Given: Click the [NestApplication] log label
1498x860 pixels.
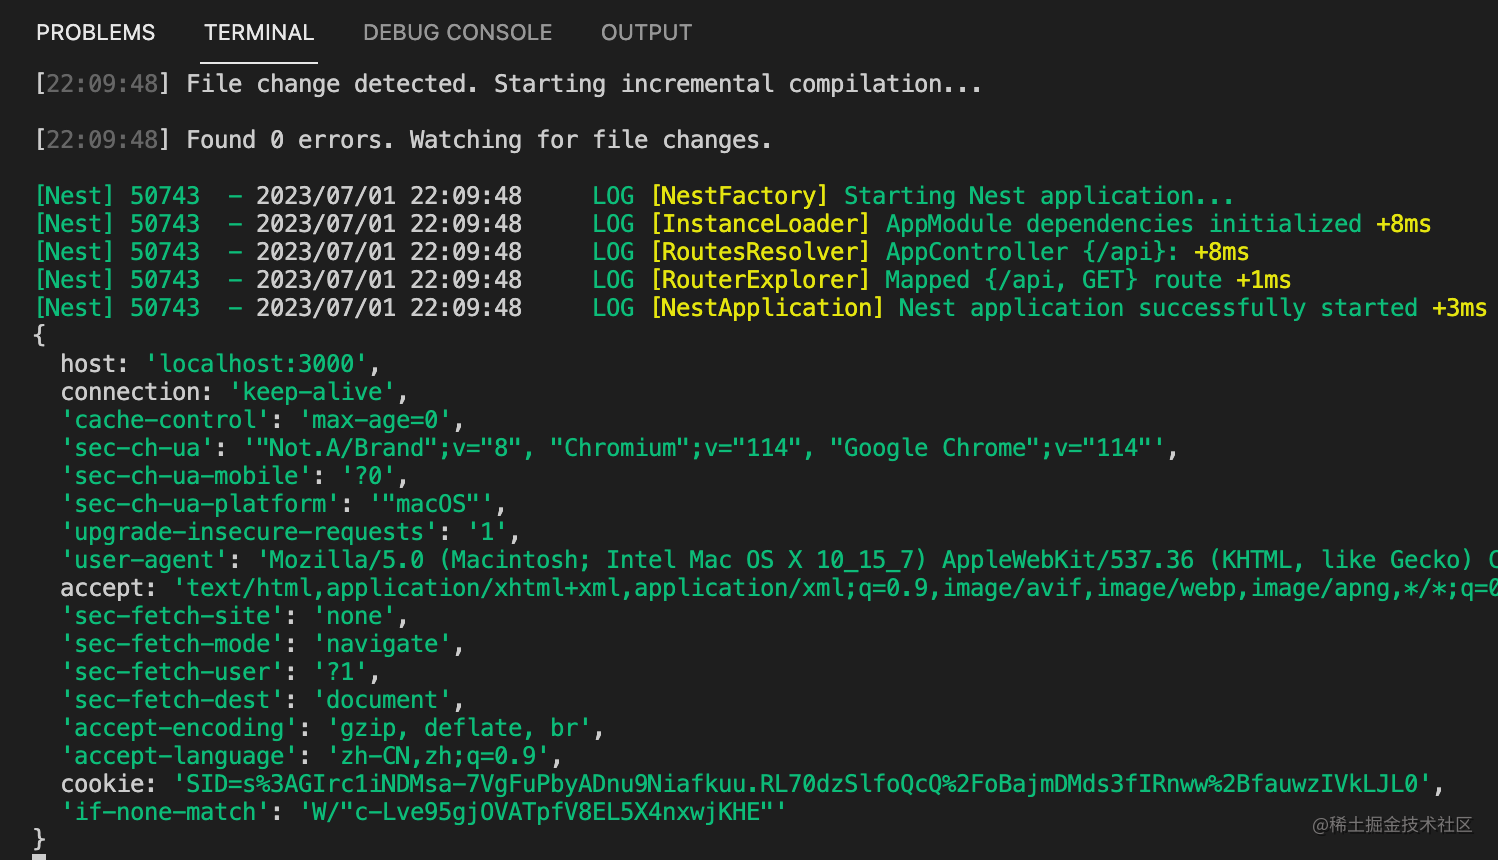Looking at the screenshot, I should pos(767,308).
